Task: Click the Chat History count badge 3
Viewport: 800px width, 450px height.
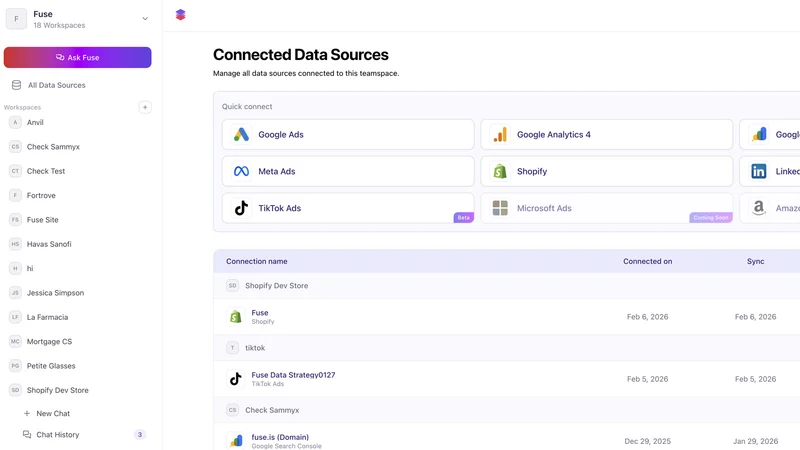Action: (140, 435)
